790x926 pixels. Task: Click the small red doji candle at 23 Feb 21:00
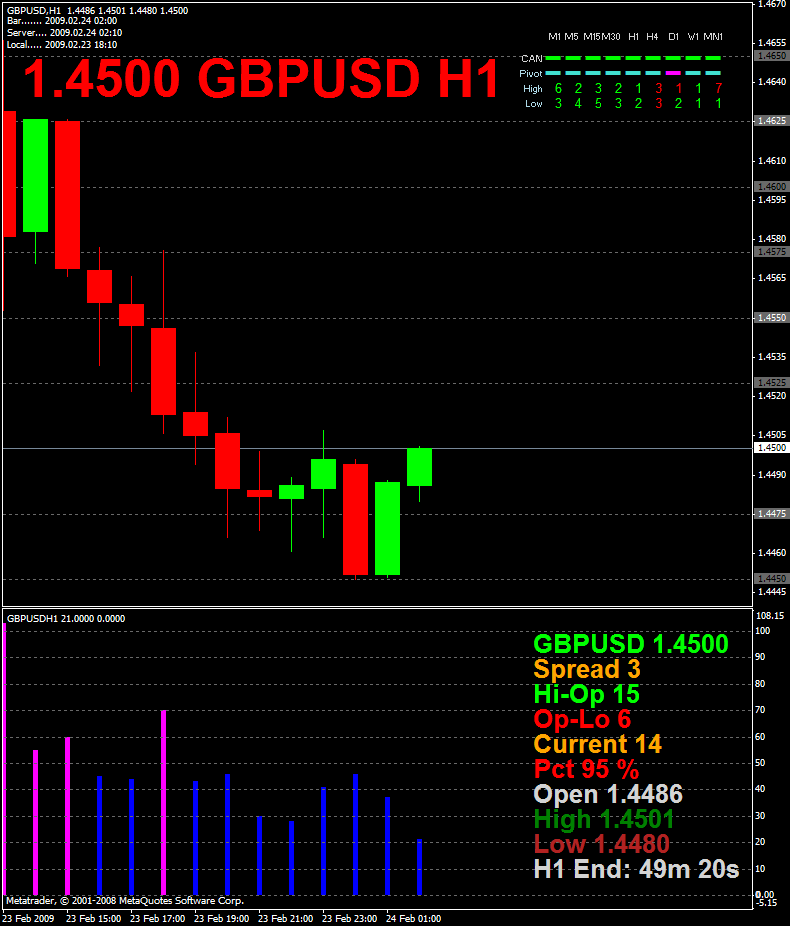259,493
